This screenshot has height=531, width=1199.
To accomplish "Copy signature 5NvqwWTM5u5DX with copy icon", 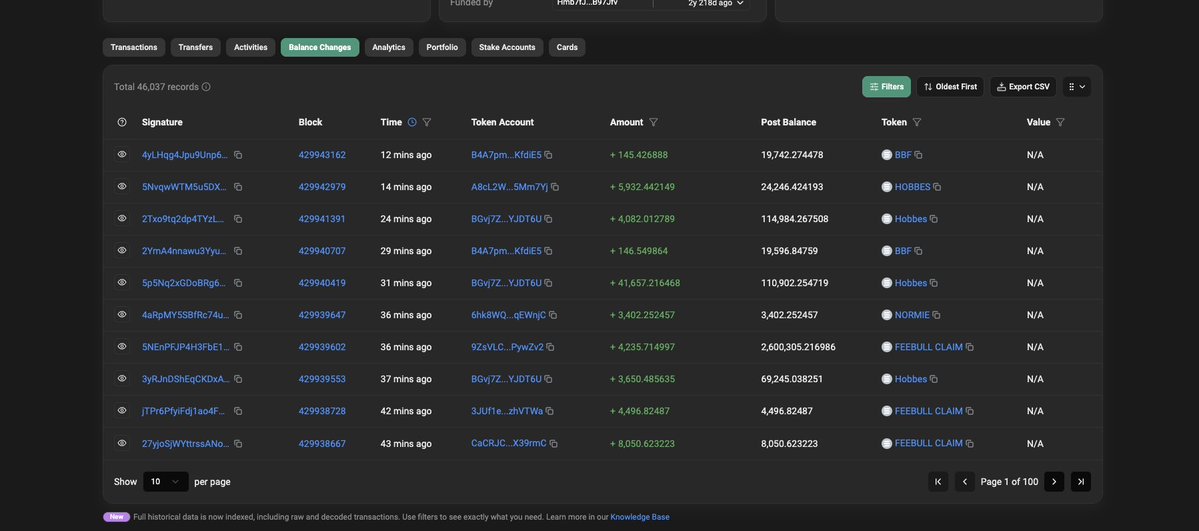I will coord(238,187).
